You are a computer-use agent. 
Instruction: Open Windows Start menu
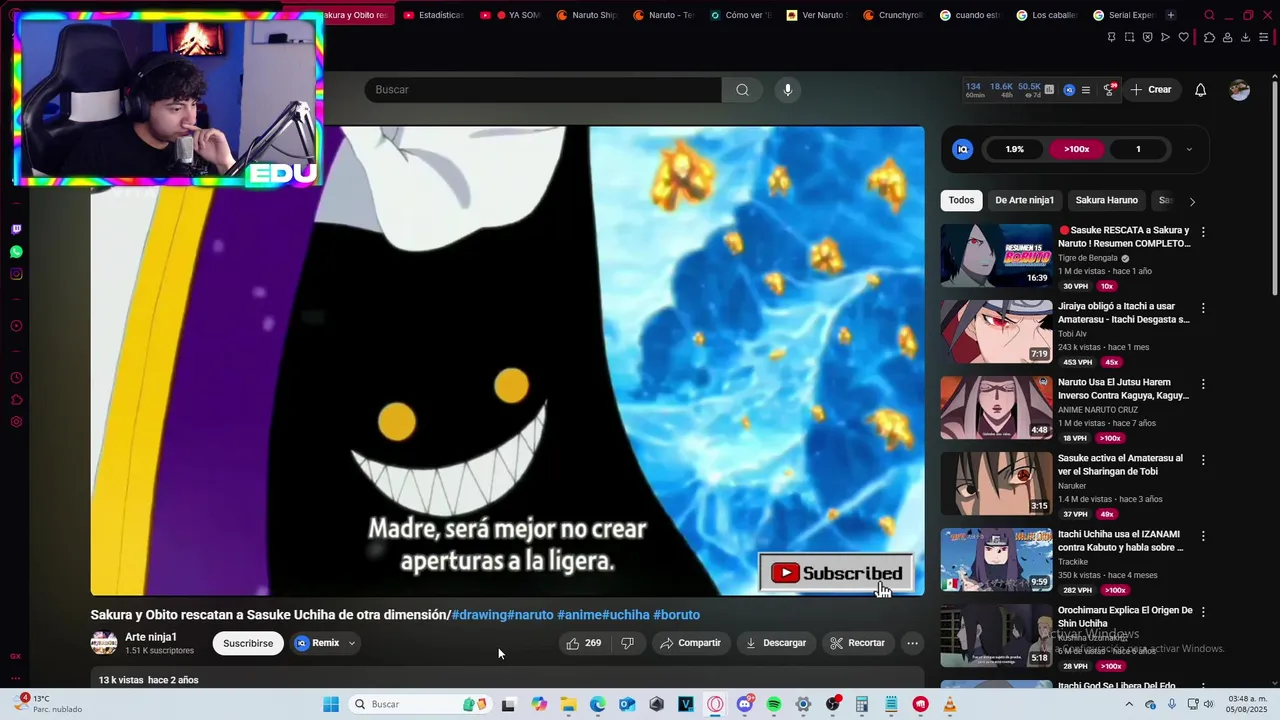click(x=331, y=704)
